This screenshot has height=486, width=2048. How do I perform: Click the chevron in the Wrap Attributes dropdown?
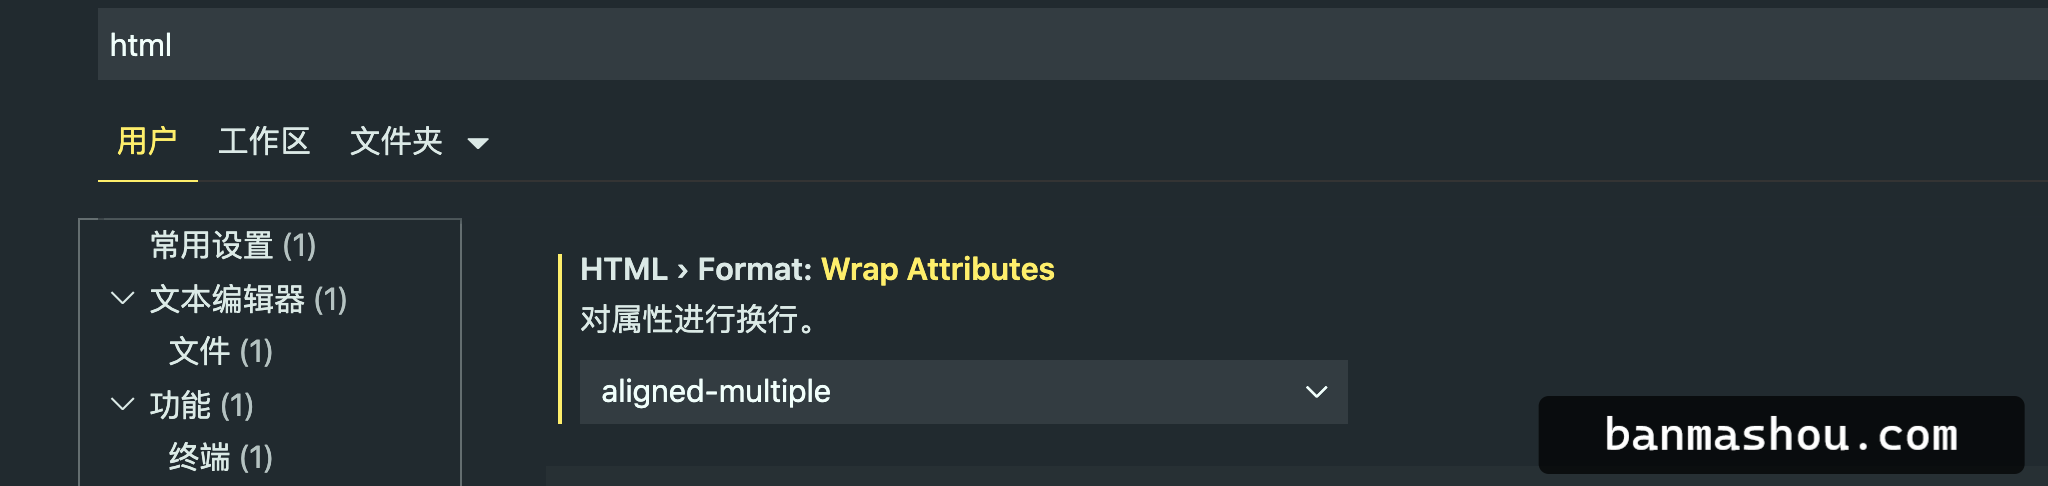point(1316,392)
